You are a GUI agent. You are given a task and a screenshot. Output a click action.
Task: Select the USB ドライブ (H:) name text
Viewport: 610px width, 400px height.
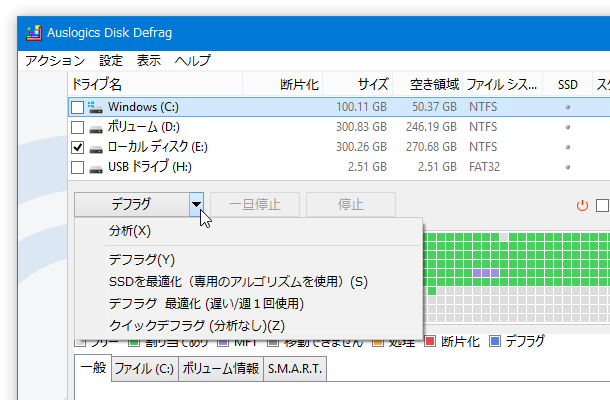pos(150,167)
